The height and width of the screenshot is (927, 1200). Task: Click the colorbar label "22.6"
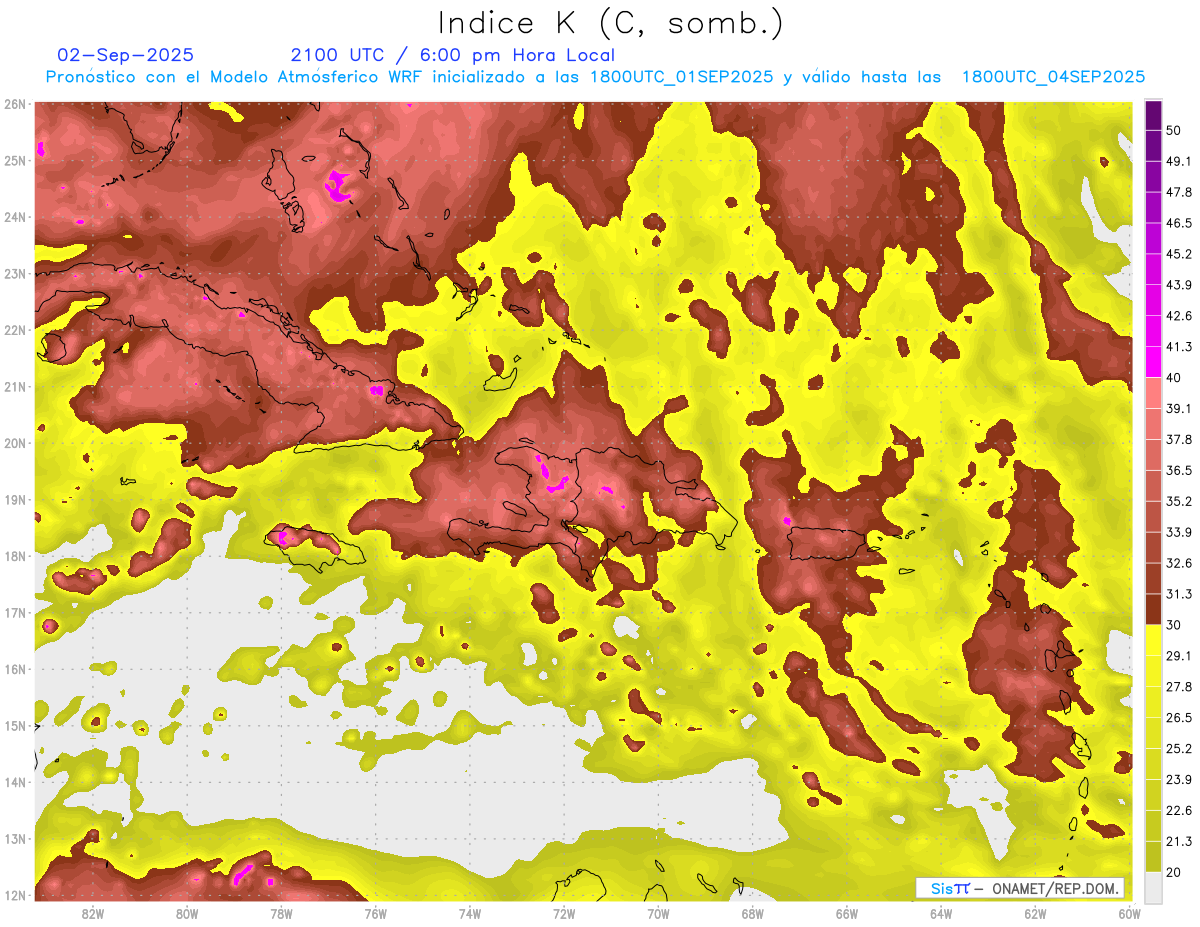pyautogui.click(x=1179, y=811)
